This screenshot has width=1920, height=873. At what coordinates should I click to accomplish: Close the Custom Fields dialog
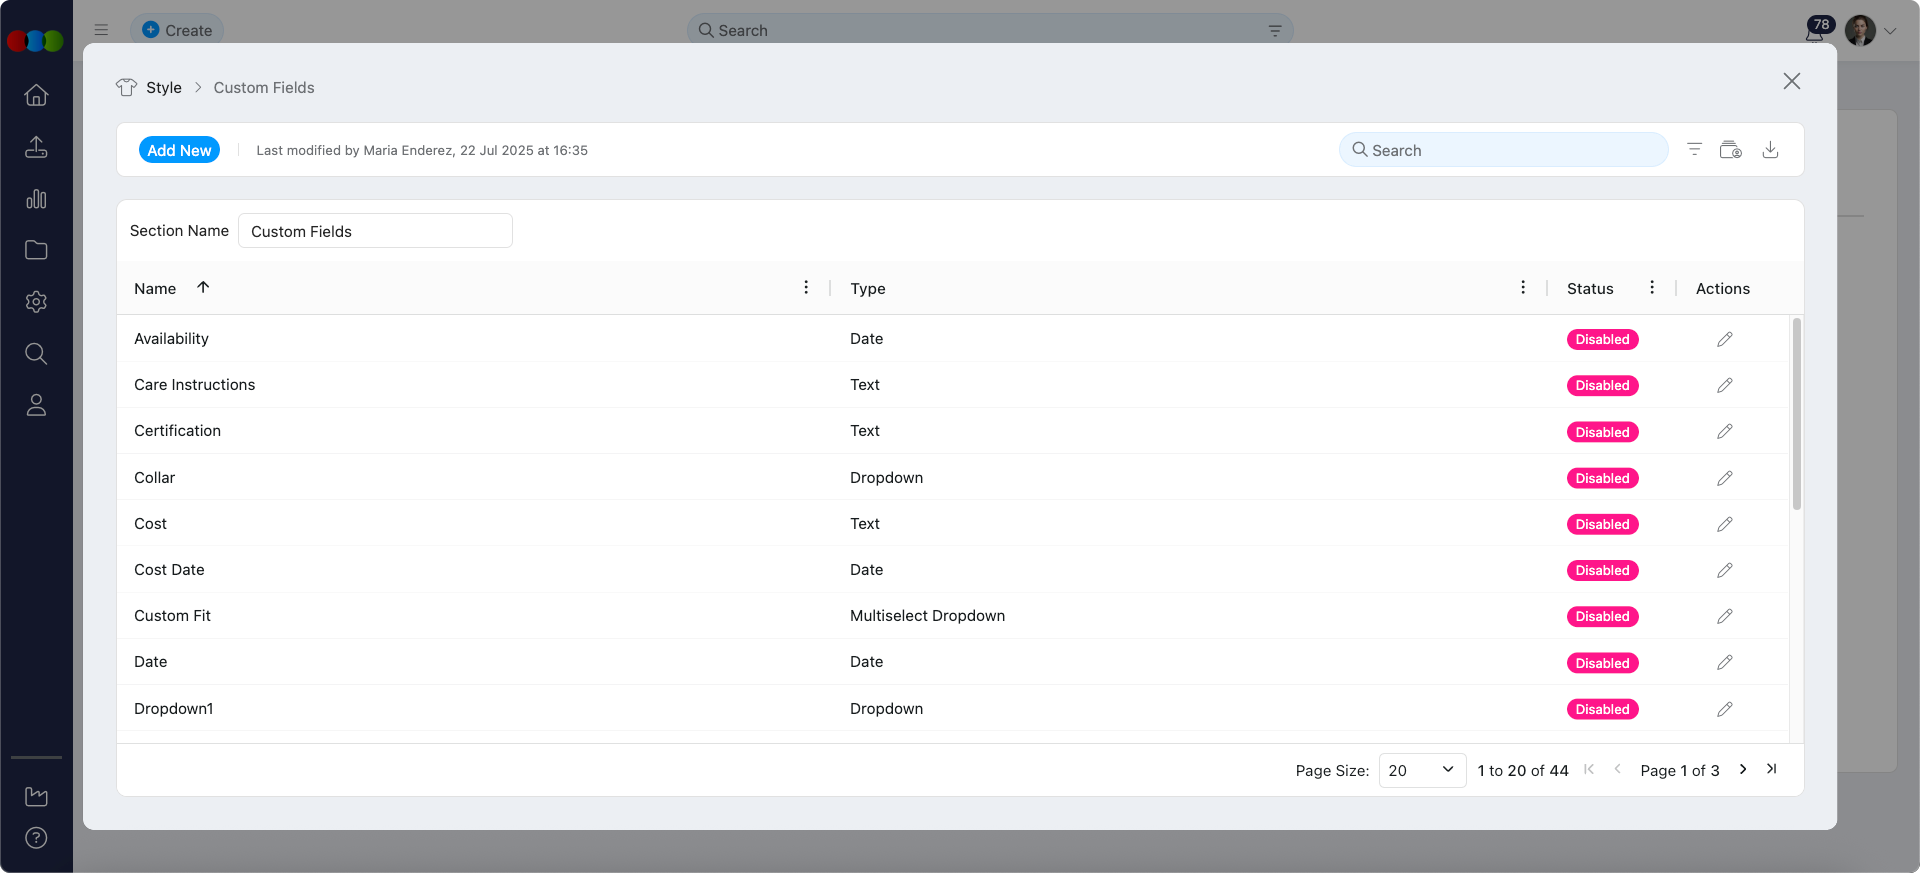click(x=1791, y=82)
